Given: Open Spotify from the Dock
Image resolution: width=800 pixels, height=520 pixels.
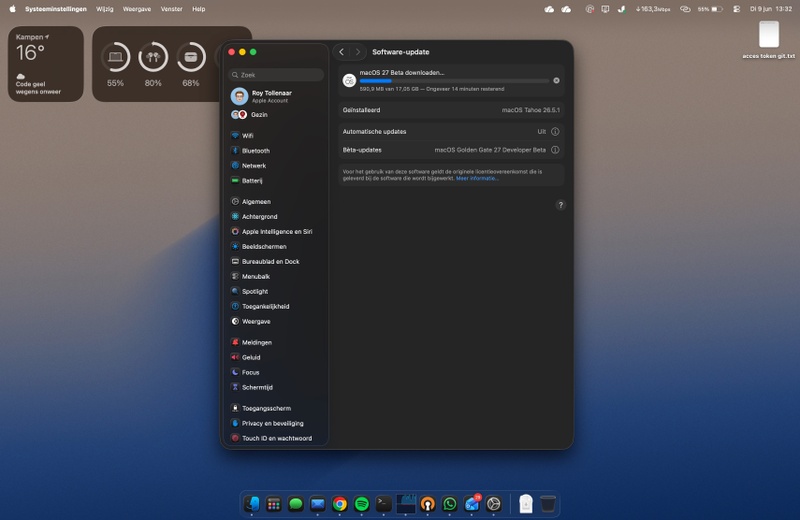Looking at the screenshot, I should [x=361, y=504].
